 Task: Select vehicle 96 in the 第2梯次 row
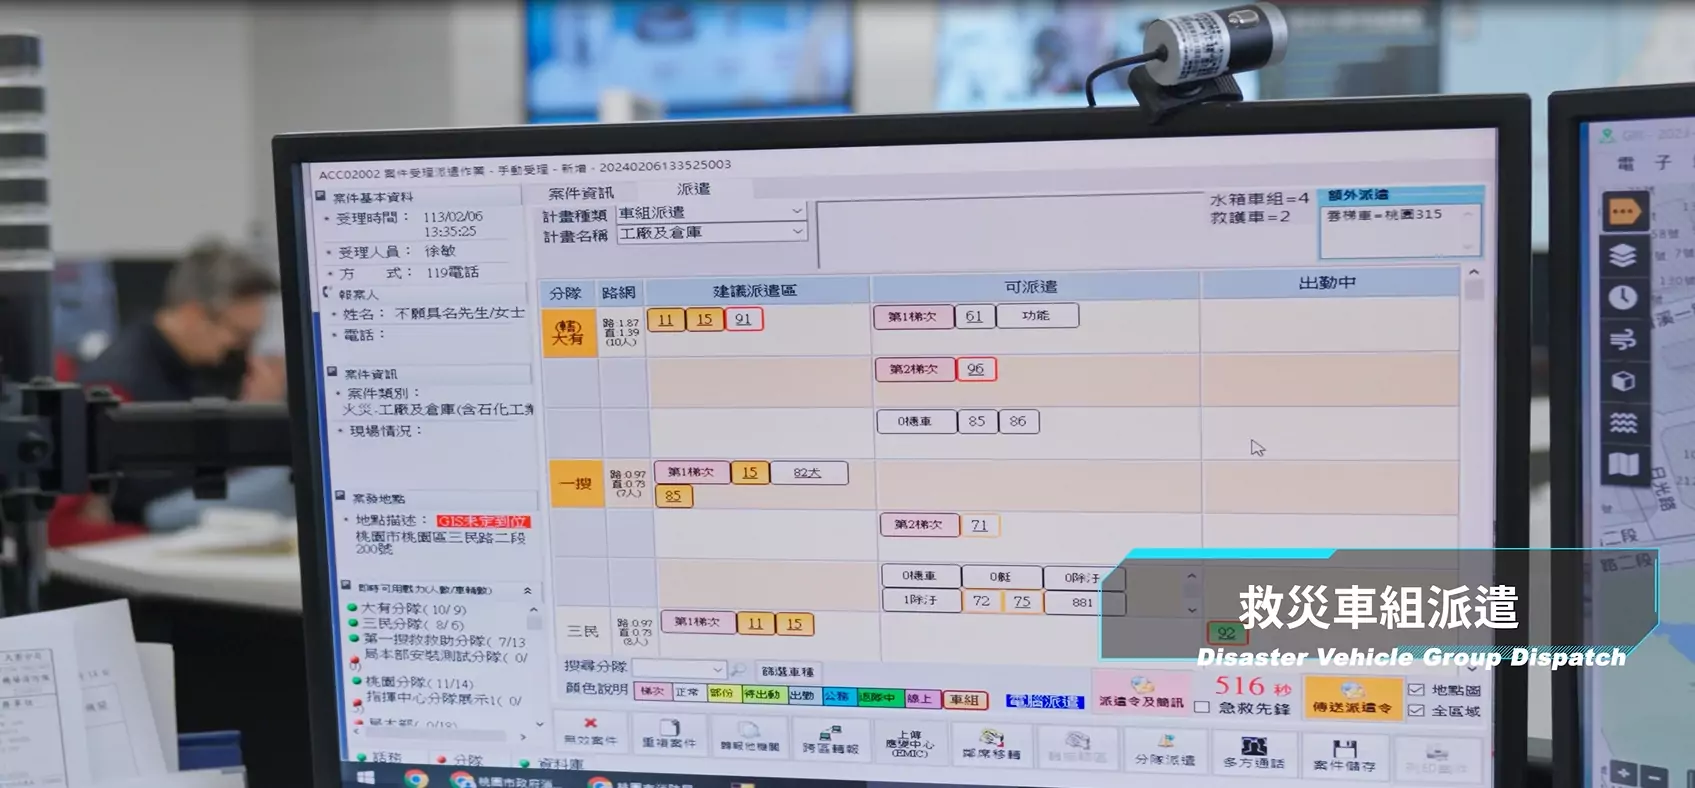pyautogui.click(x=975, y=369)
